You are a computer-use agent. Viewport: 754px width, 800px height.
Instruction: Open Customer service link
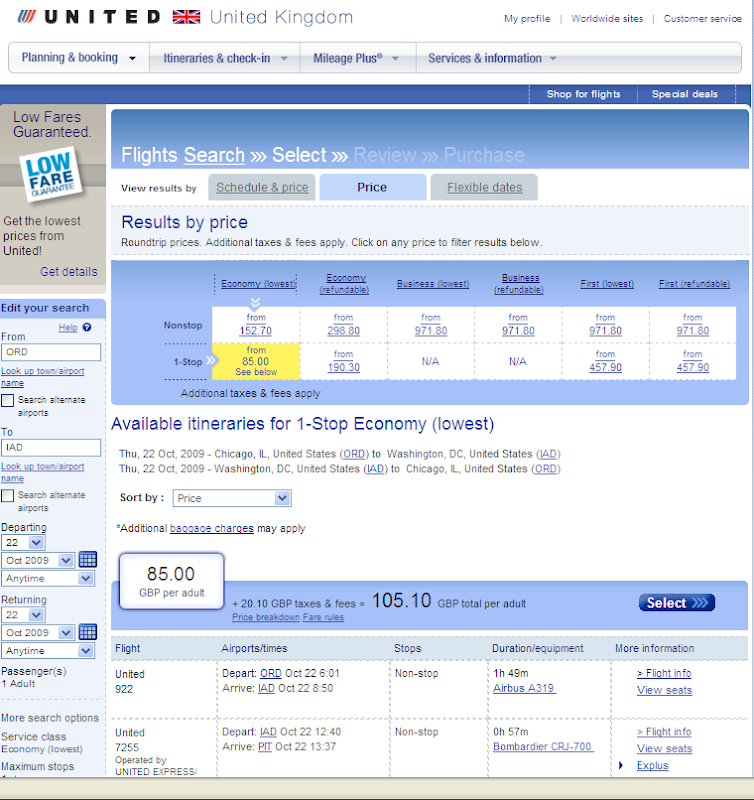tap(702, 18)
